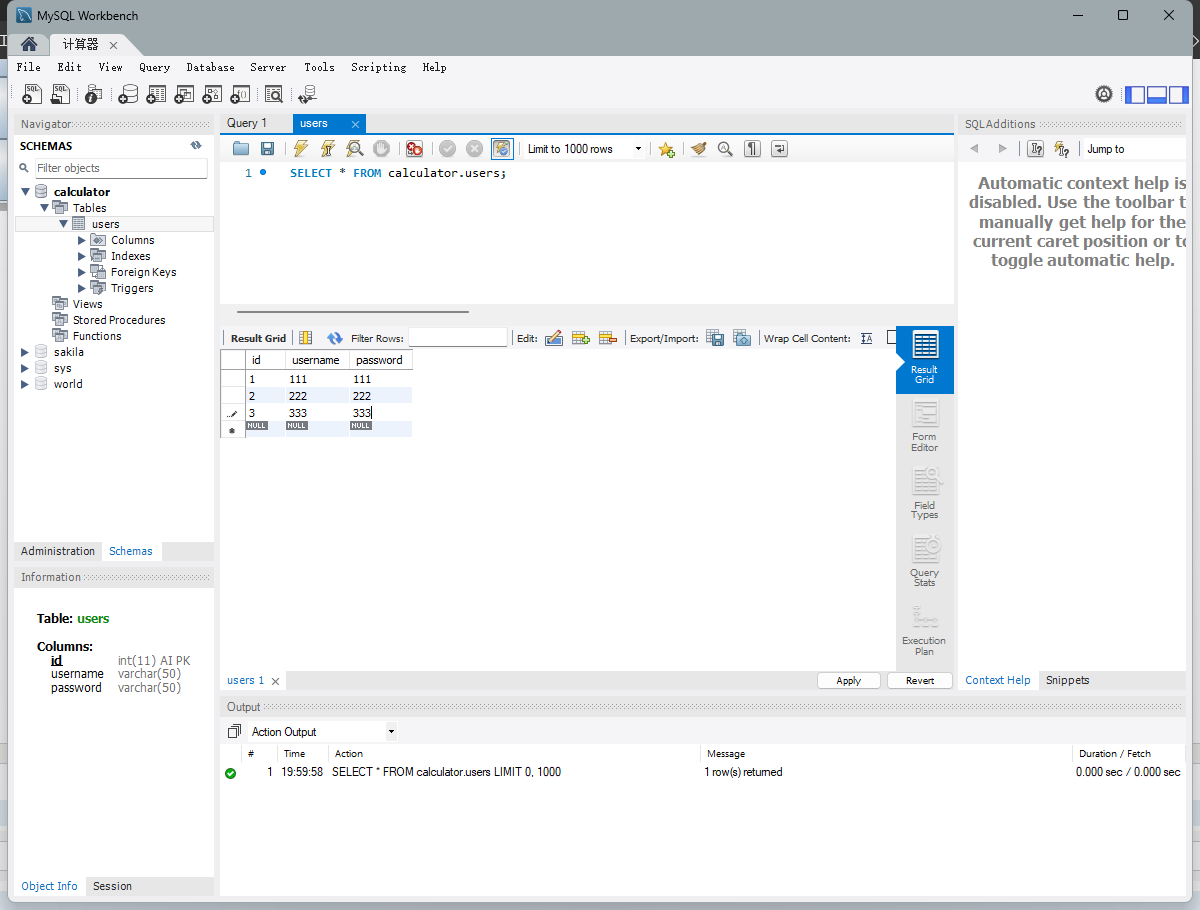1200x910 pixels.
Task: Refresh the schemas list icon
Action: pos(196,146)
